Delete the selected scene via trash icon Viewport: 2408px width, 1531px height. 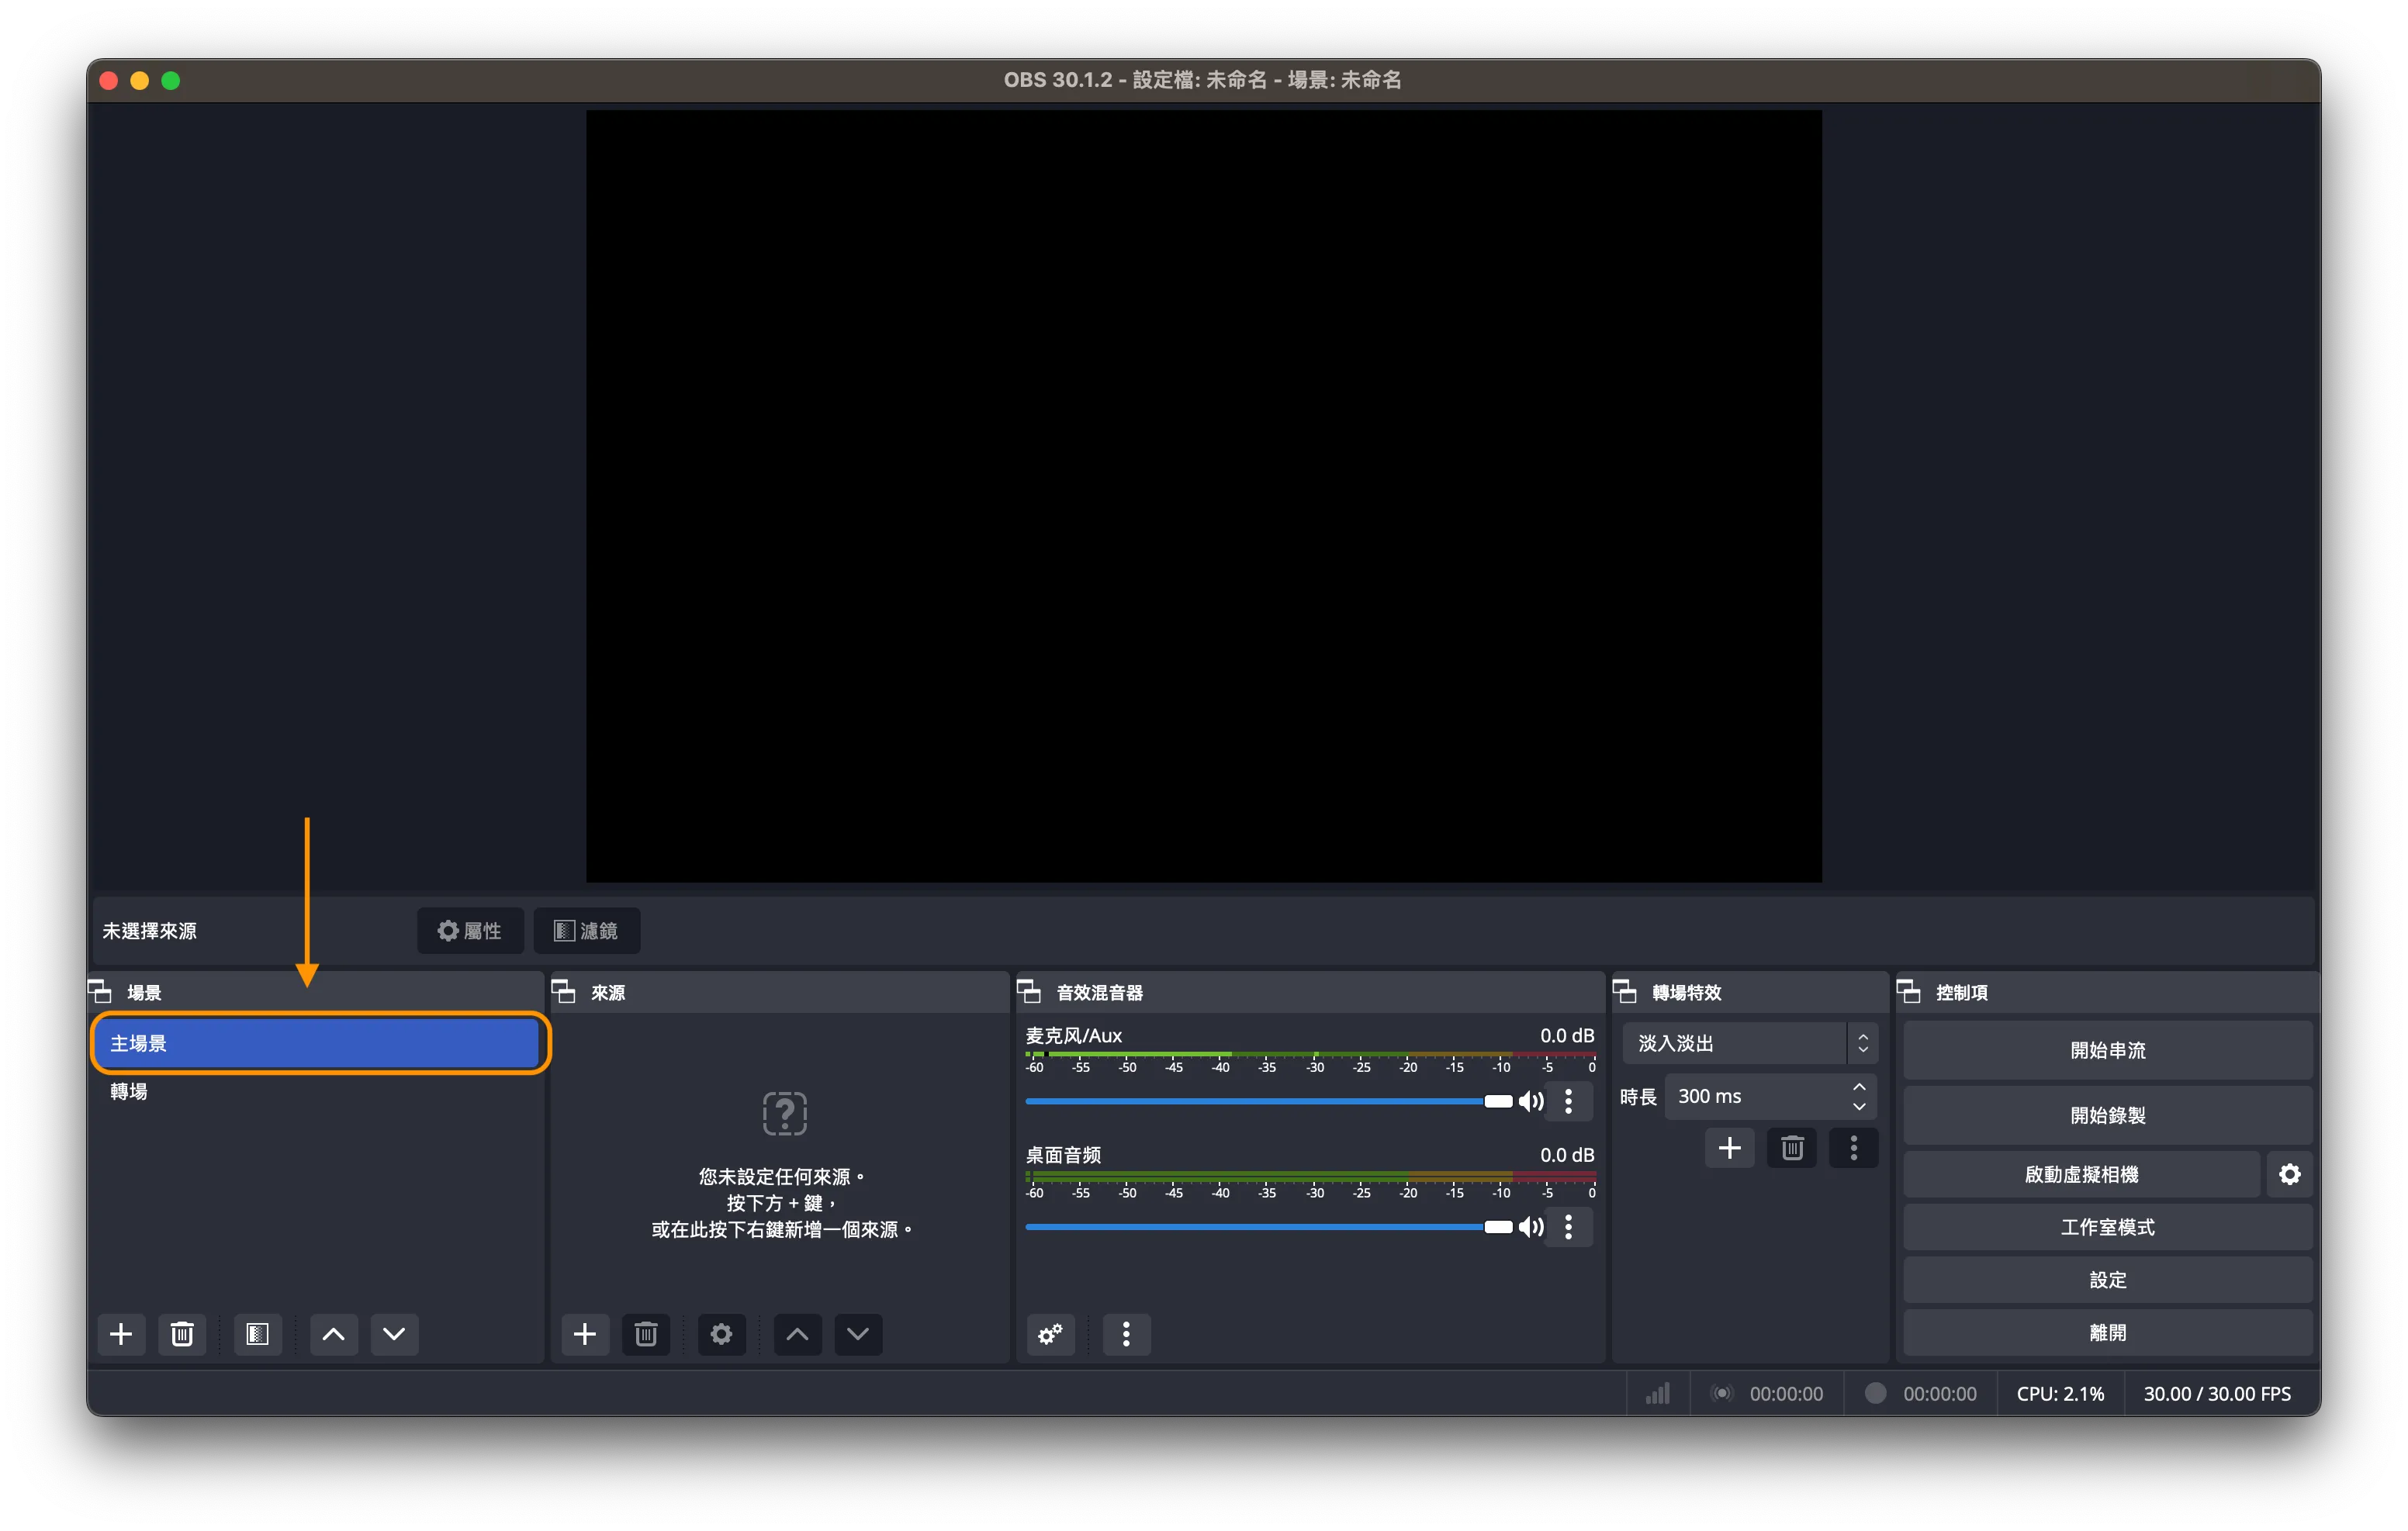tap(182, 1334)
